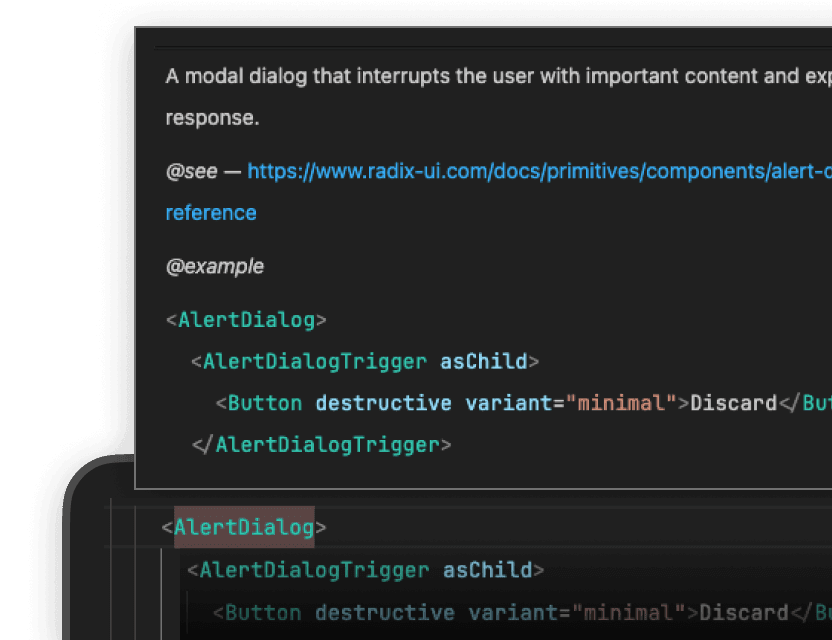Select the highlighted AlertDialog tag in the editor
This screenshot has height=640, width=832.
coord(243,527)
